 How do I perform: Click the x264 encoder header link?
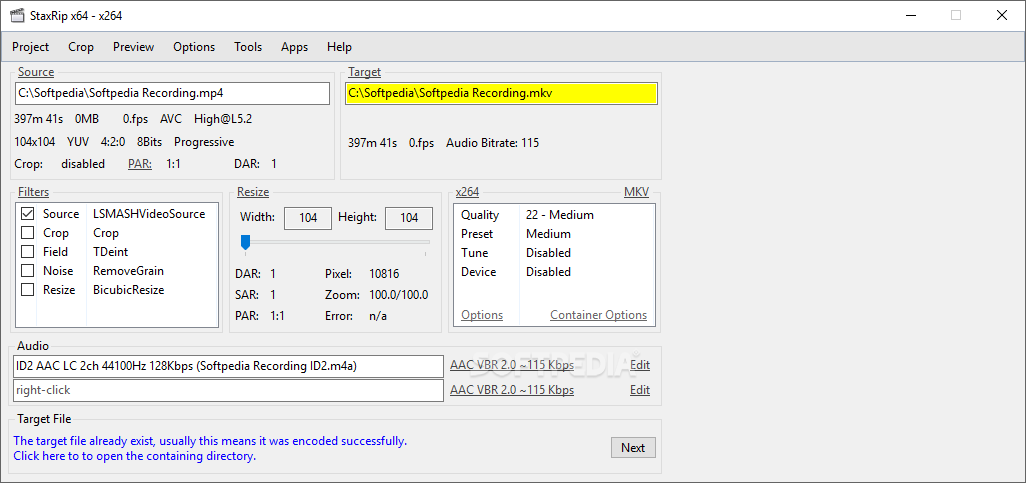[x=467, y=192]
